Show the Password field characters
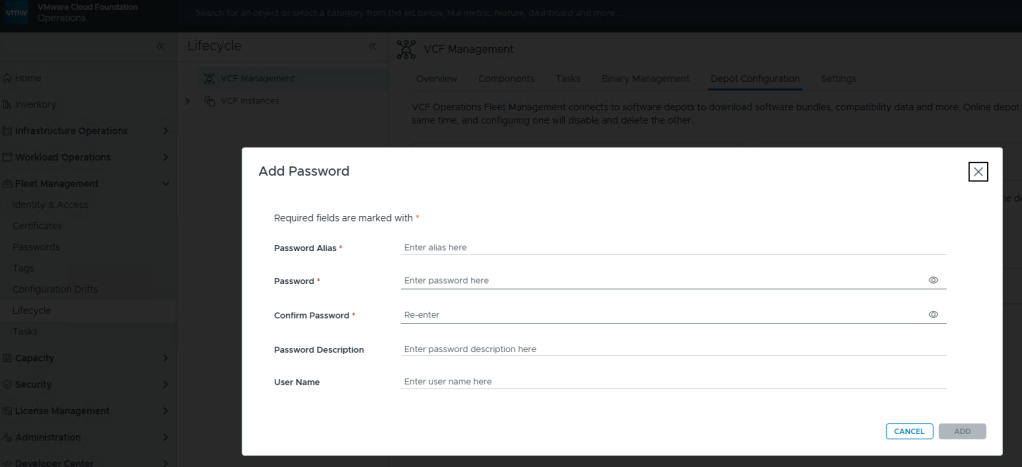Screen dimensions: 1022x467 (x=933, y=281)
